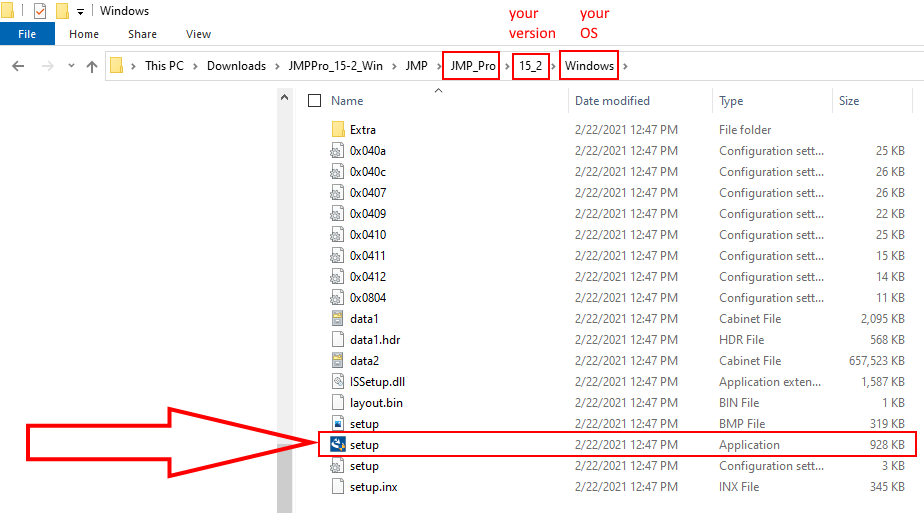
Task: Select the data2 file name
Action: tap(364, 360)
